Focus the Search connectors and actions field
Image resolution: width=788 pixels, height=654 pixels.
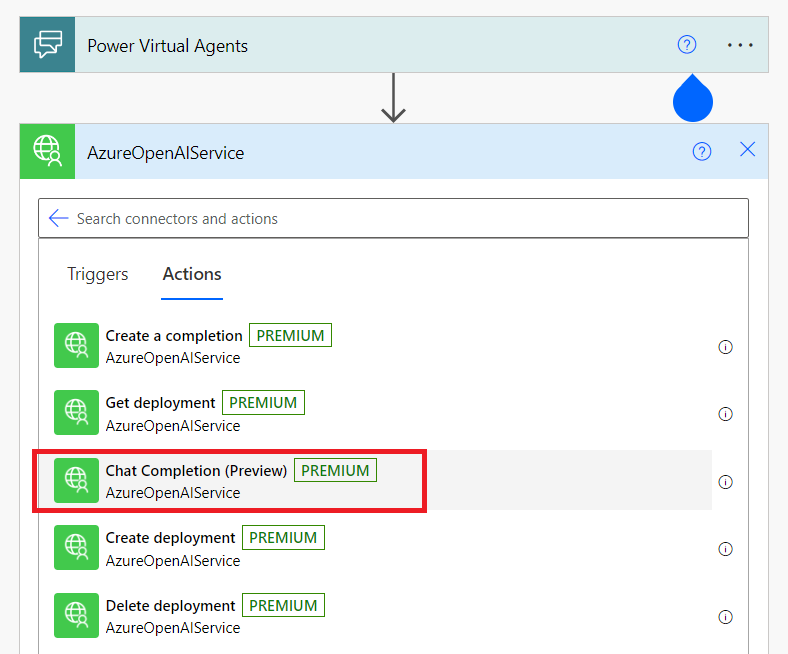400,218
